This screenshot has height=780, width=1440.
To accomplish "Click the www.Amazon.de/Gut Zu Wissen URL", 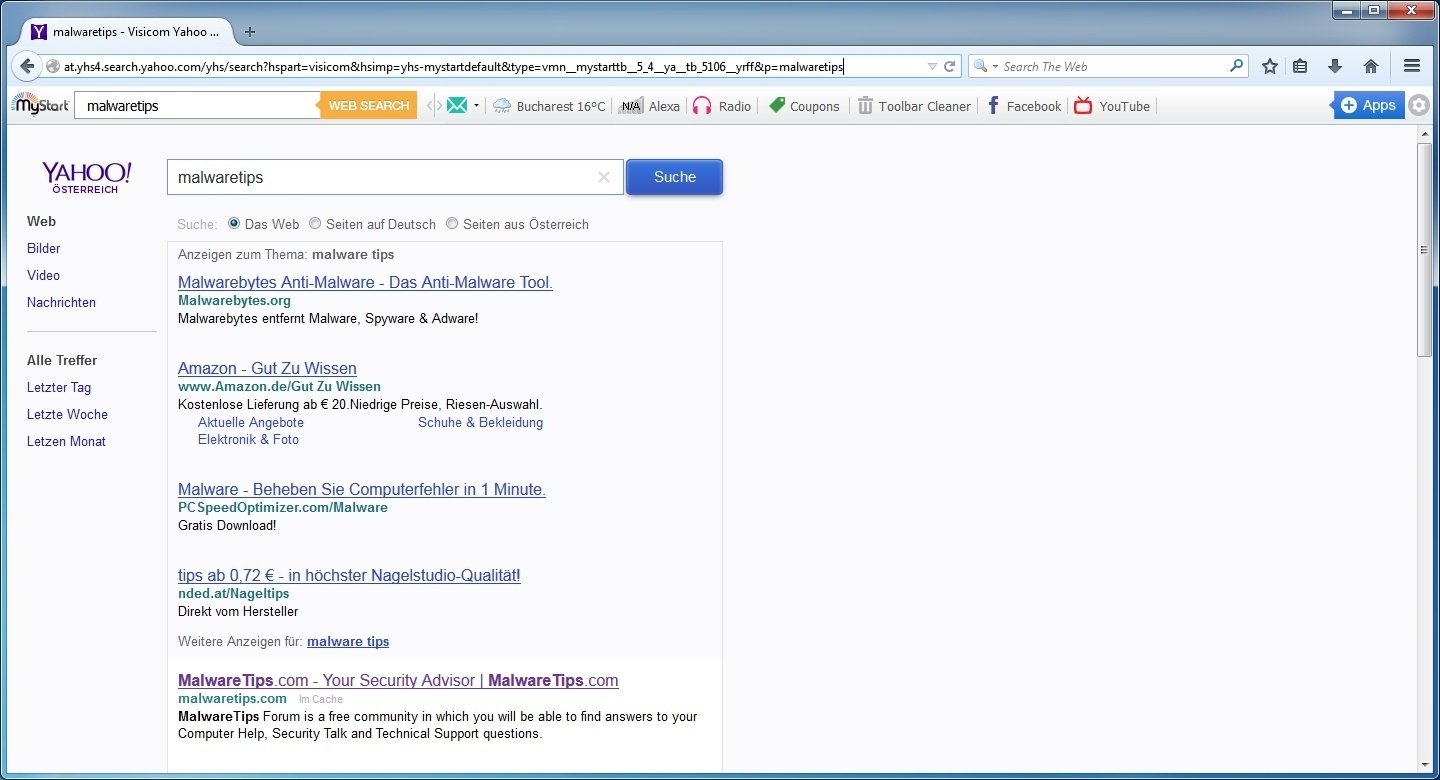I will pos(279,386).
